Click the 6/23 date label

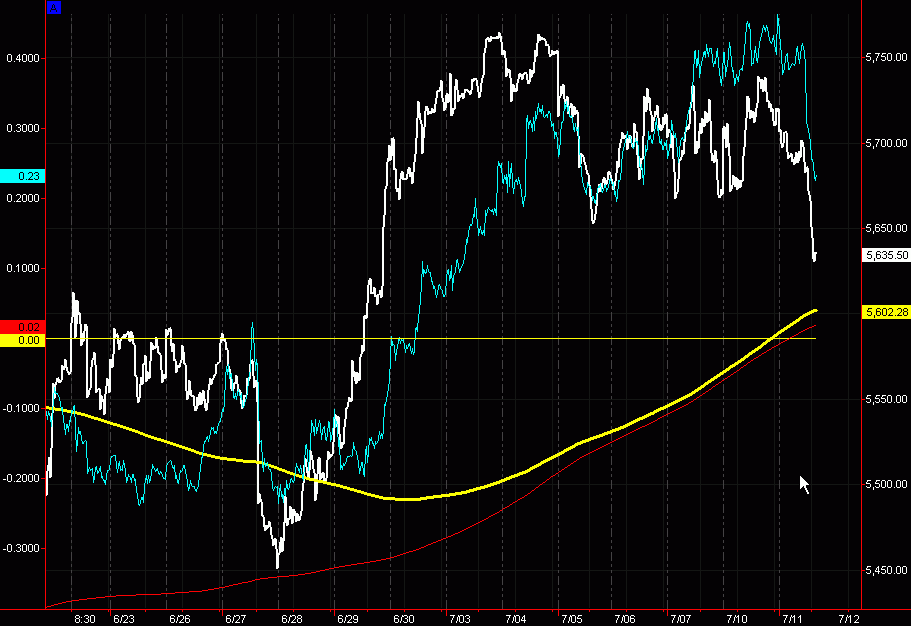click(124, 619)
